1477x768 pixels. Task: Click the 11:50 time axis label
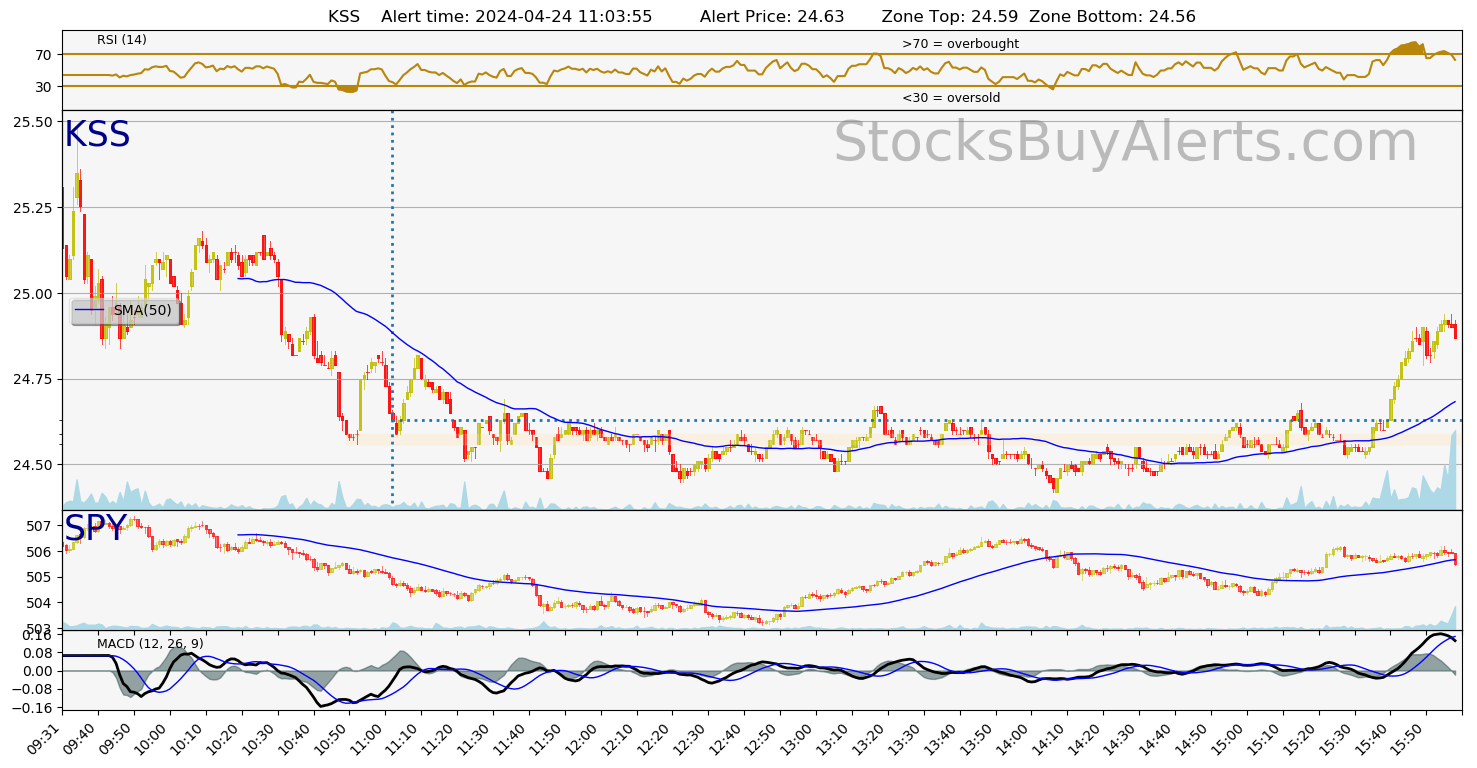[x=546, y=739]
